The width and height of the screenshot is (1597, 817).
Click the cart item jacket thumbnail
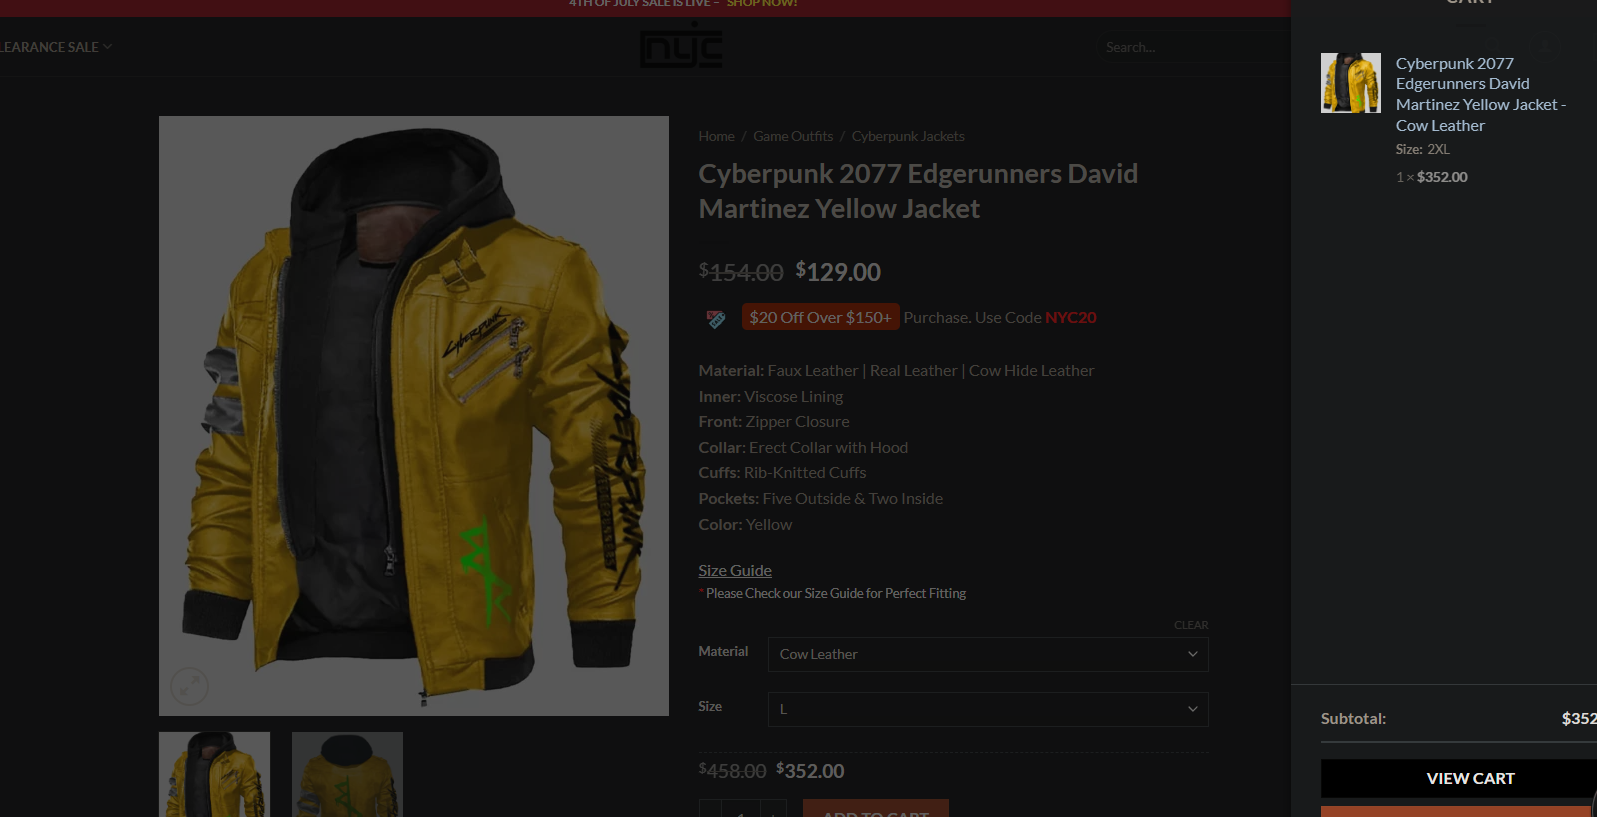pos(1351,83)
